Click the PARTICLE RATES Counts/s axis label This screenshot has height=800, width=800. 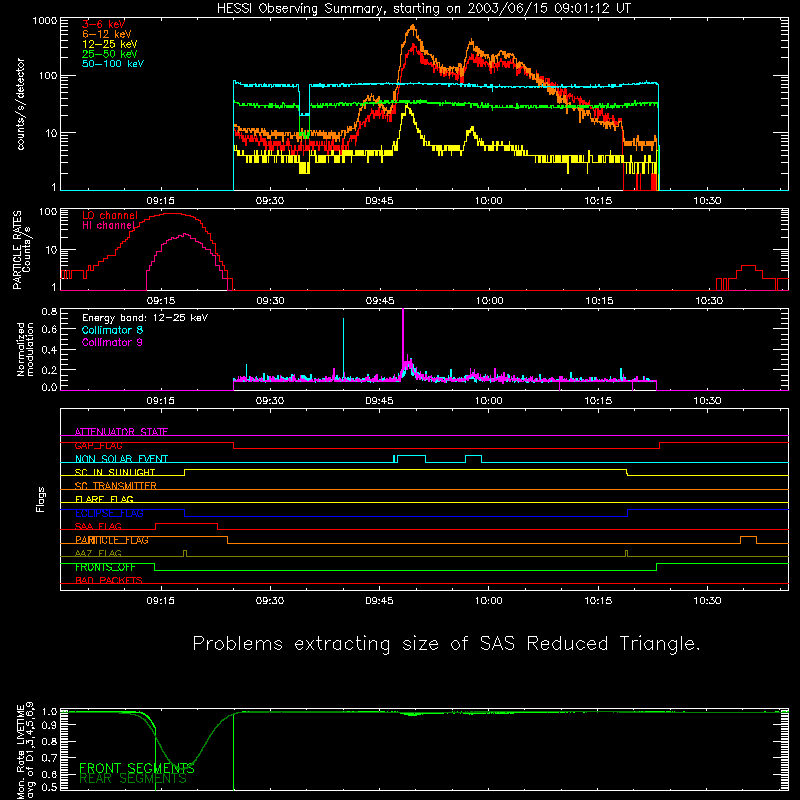21,250
